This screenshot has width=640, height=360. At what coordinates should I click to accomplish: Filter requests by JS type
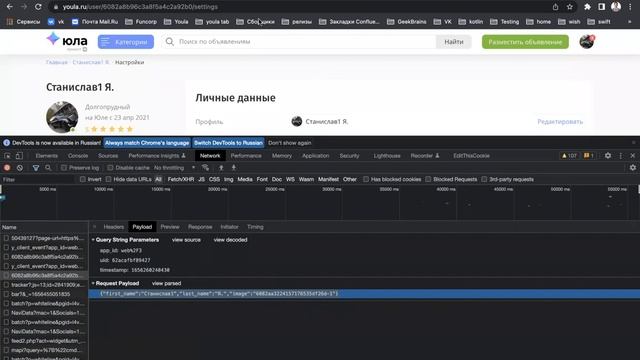[202, 179]
